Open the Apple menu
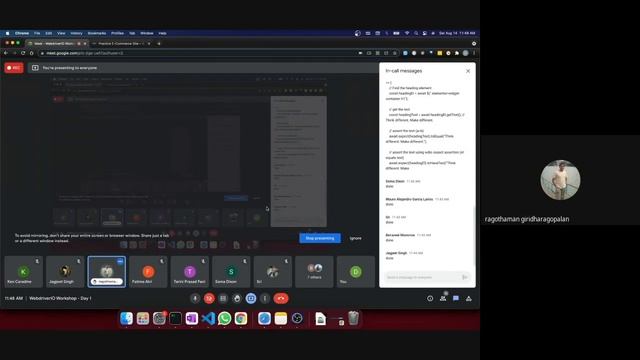This screenshot has width=640, height=360. 7,33
